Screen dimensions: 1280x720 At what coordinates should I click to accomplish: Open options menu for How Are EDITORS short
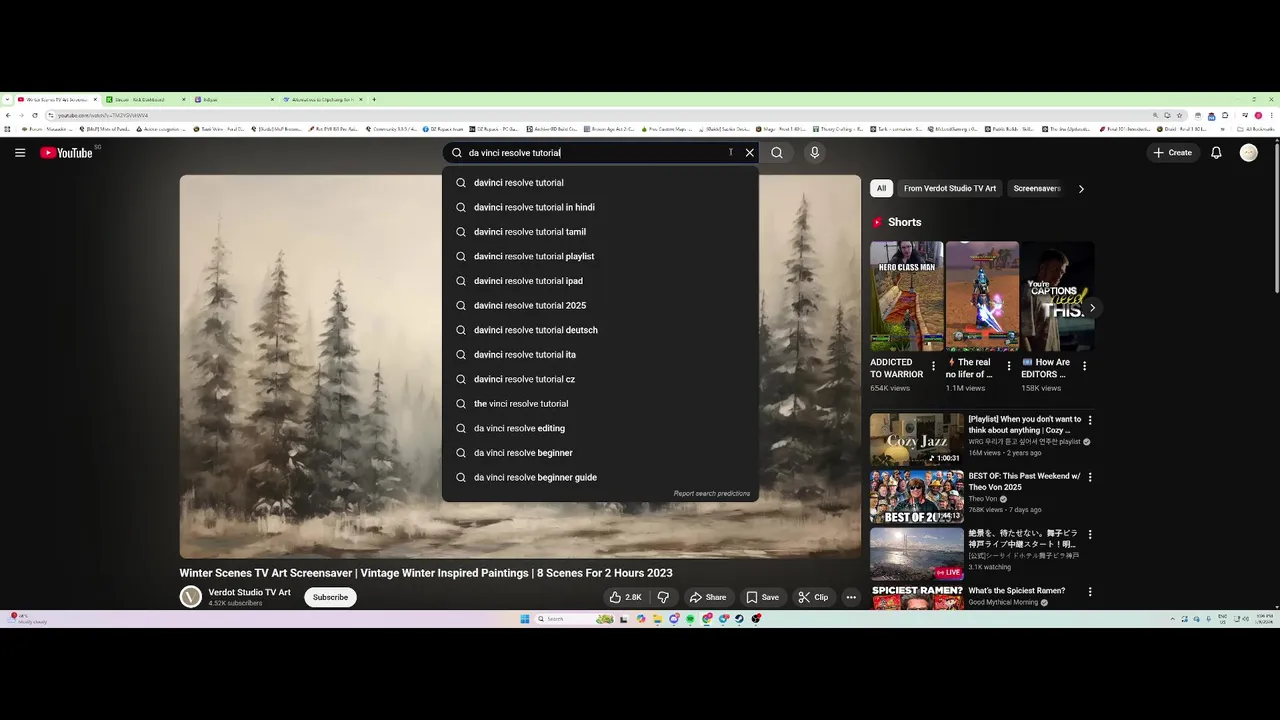1085,366
